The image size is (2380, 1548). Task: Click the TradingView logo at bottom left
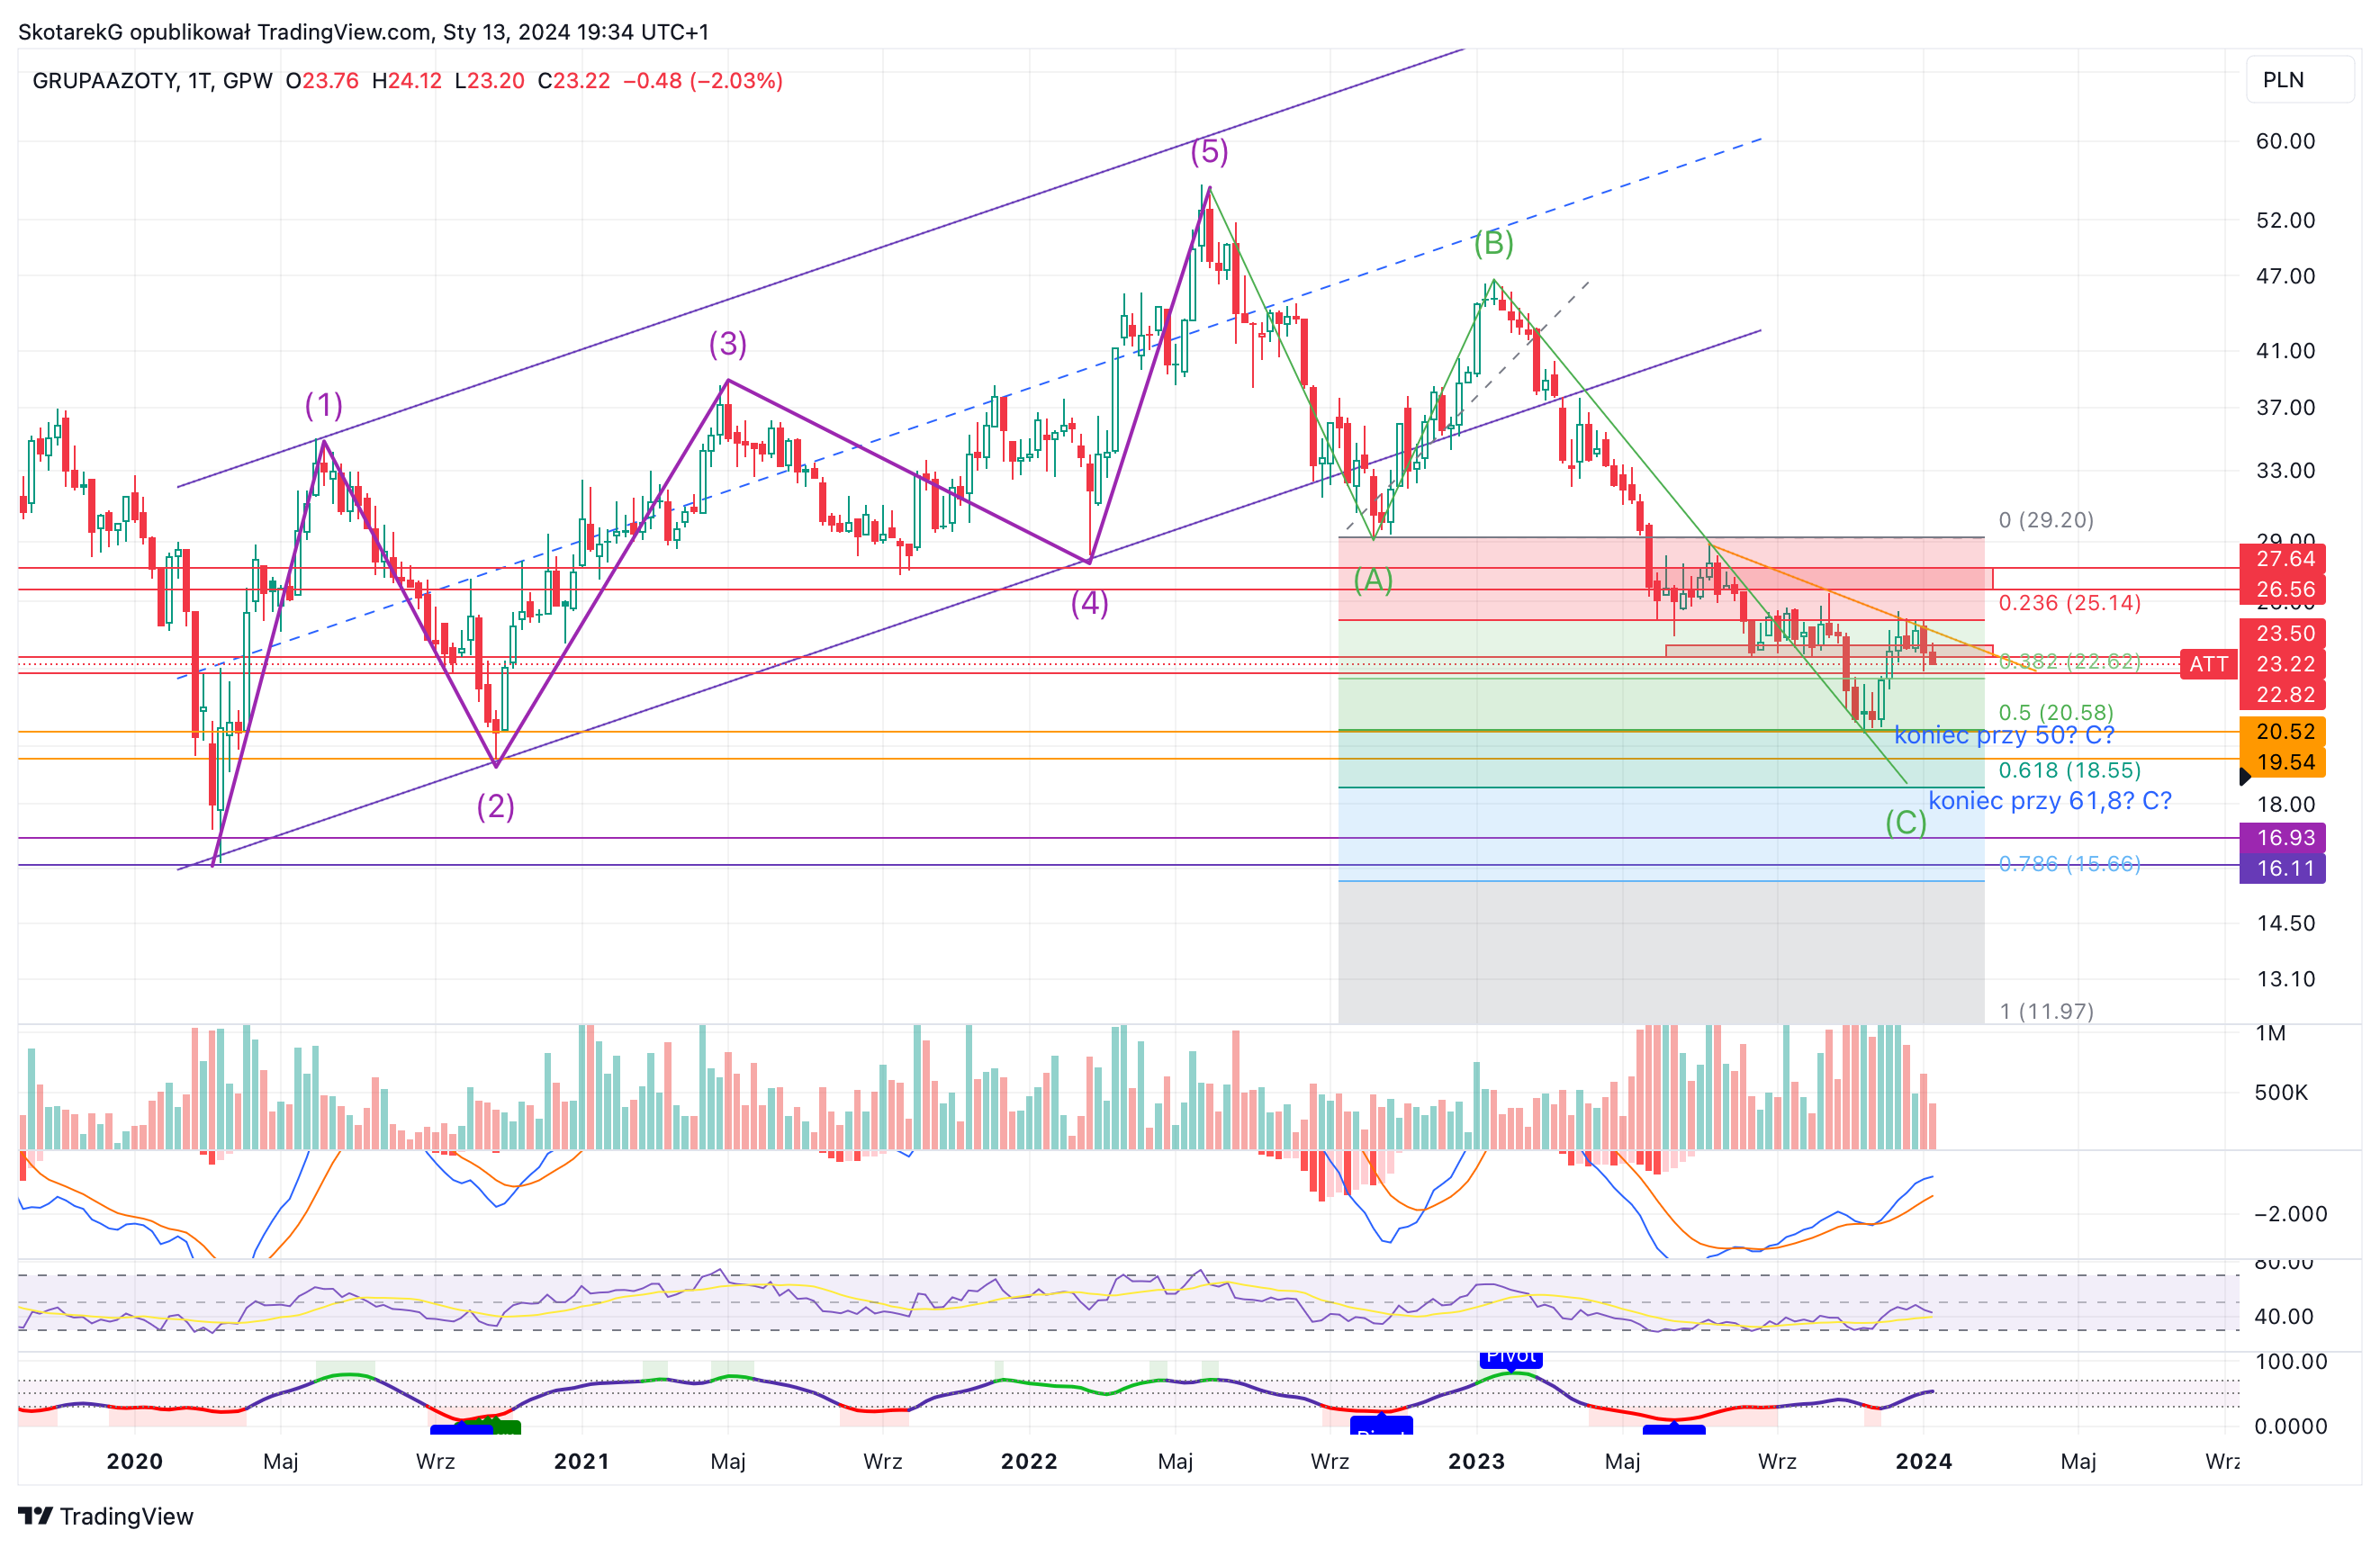(x=106, y=1516)
